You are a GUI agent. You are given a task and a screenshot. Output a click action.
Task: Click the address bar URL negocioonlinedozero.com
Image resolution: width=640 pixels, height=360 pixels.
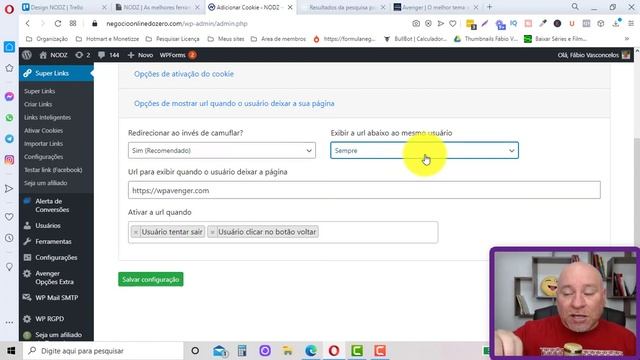point(177,24)
